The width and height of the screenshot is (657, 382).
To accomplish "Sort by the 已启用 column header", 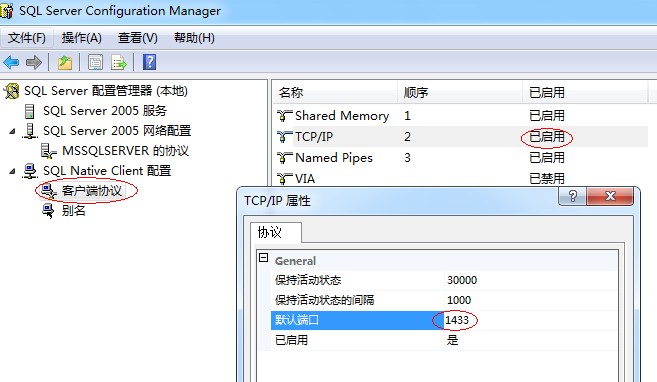I will (x=585, y=92).
